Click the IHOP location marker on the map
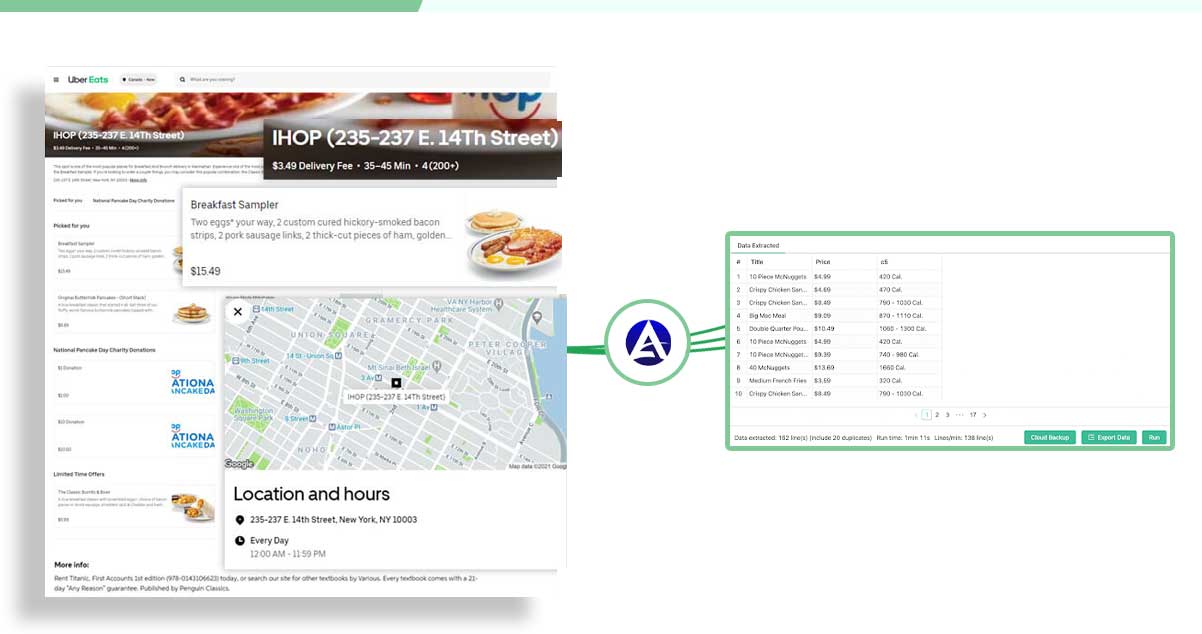This screenshot has height=634, width=1202. 396,383
